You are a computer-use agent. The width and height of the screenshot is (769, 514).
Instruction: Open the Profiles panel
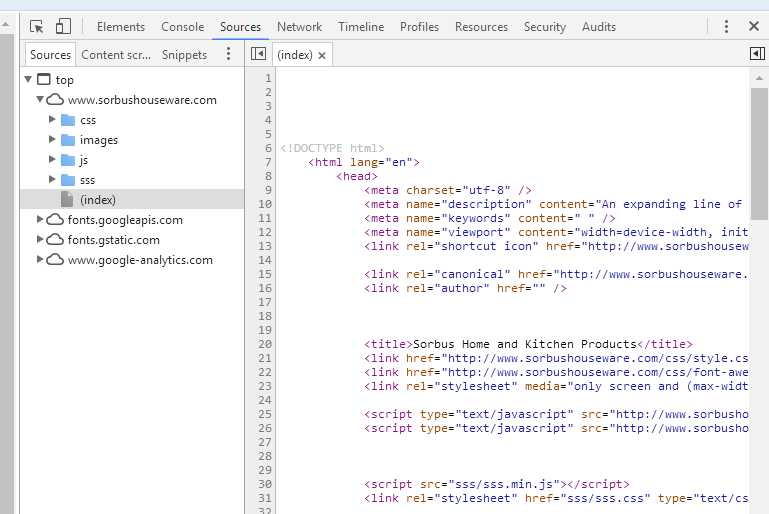pyautogui.click(x=419, y=27)
